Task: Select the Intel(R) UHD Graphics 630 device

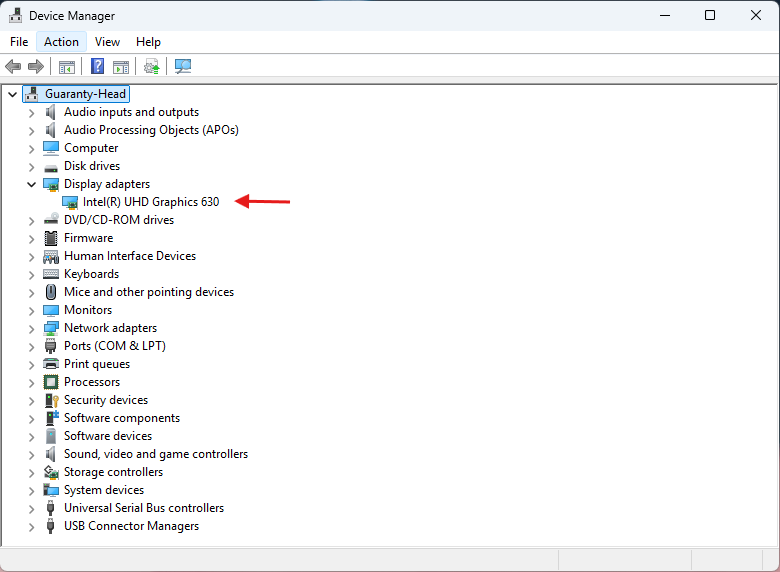Action: click(x=151, y=202)
